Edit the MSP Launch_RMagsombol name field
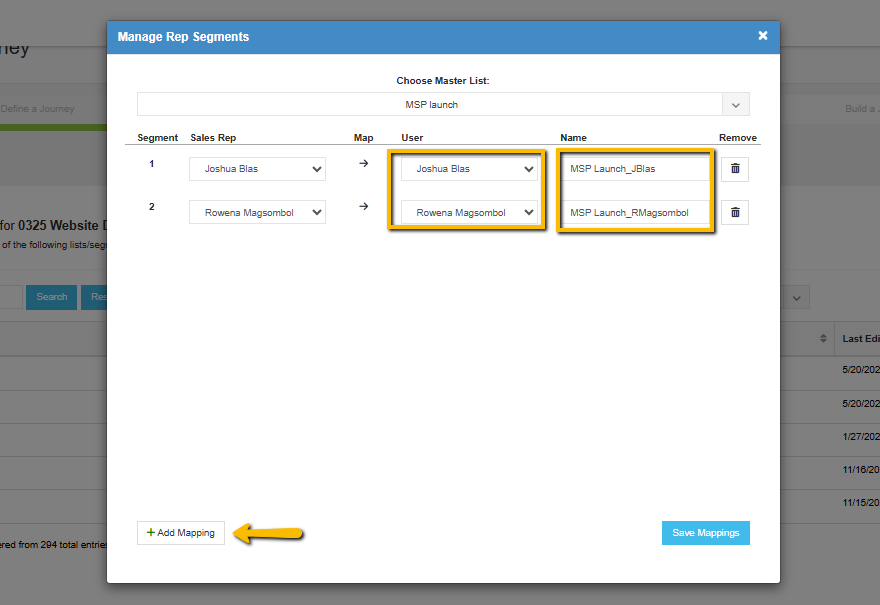880x605 pixels. (x=635, y=213)
